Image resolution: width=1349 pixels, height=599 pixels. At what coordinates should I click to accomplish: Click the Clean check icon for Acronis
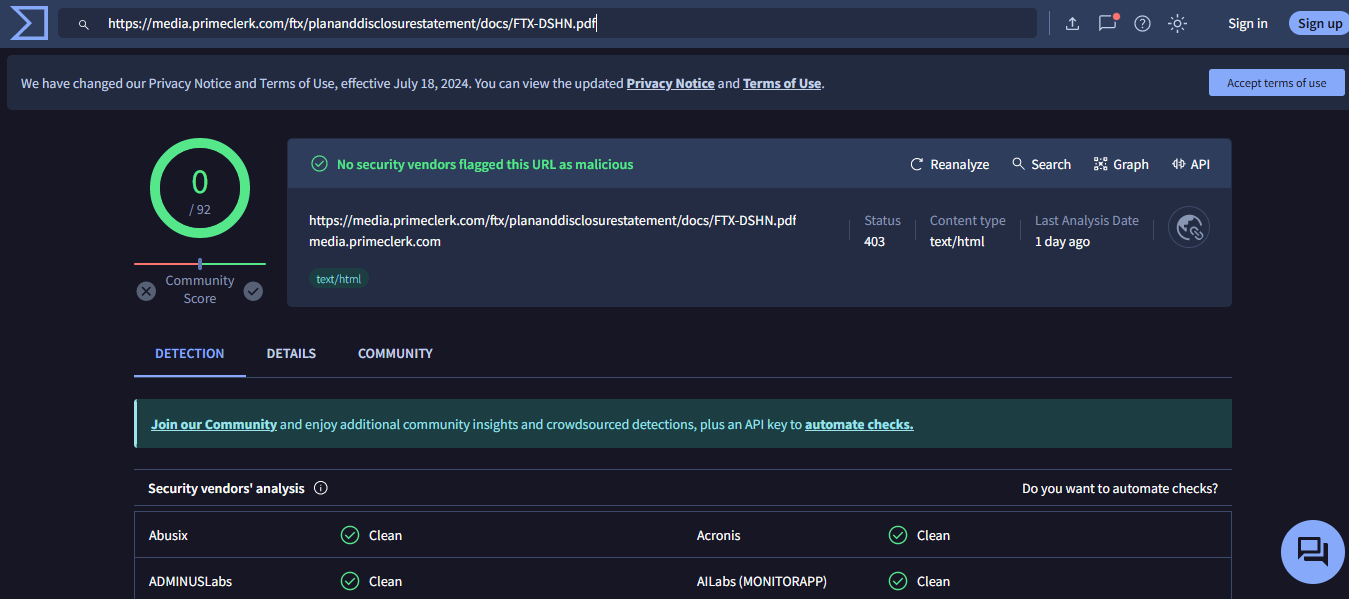click(898, 535)
